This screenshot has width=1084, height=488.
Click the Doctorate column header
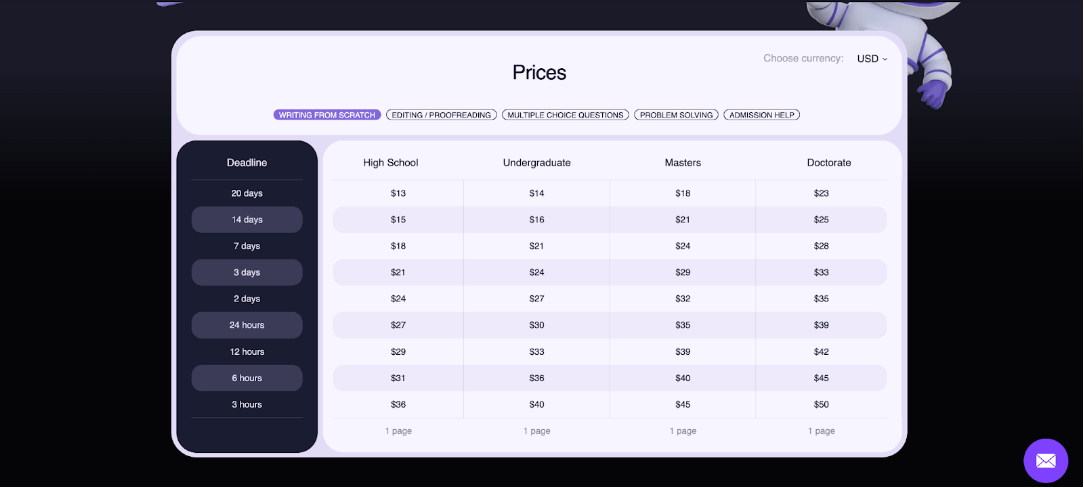click(x=829, y=163)
